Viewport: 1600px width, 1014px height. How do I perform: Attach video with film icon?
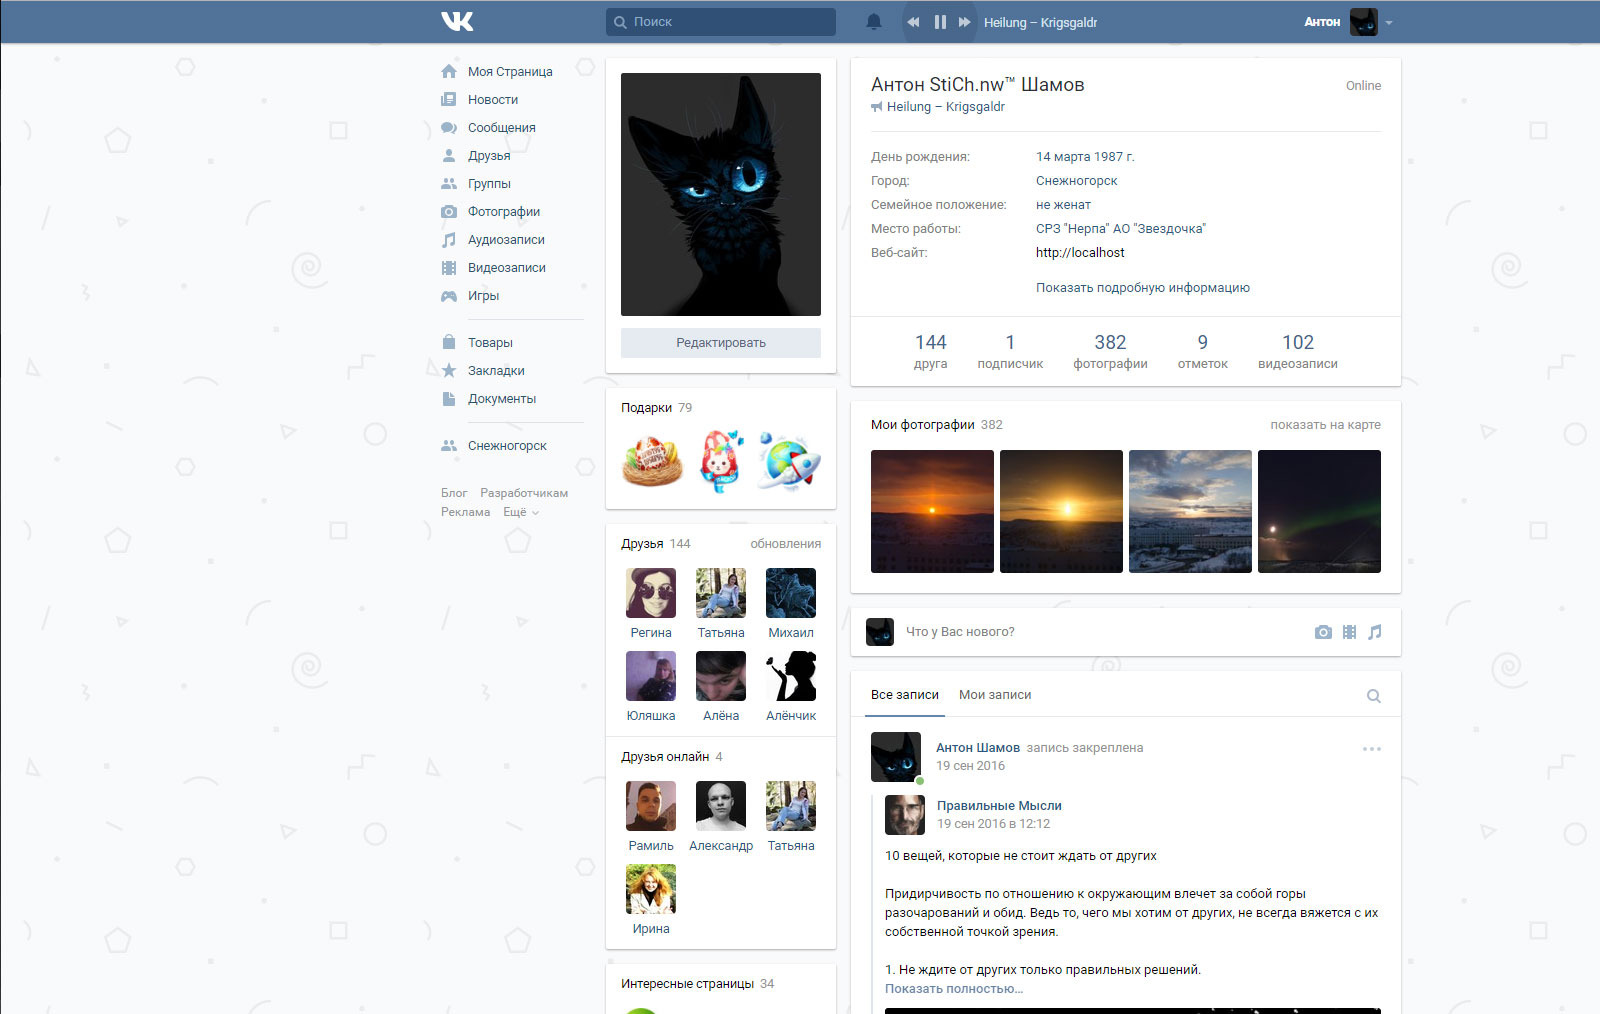pos(1349,632)
